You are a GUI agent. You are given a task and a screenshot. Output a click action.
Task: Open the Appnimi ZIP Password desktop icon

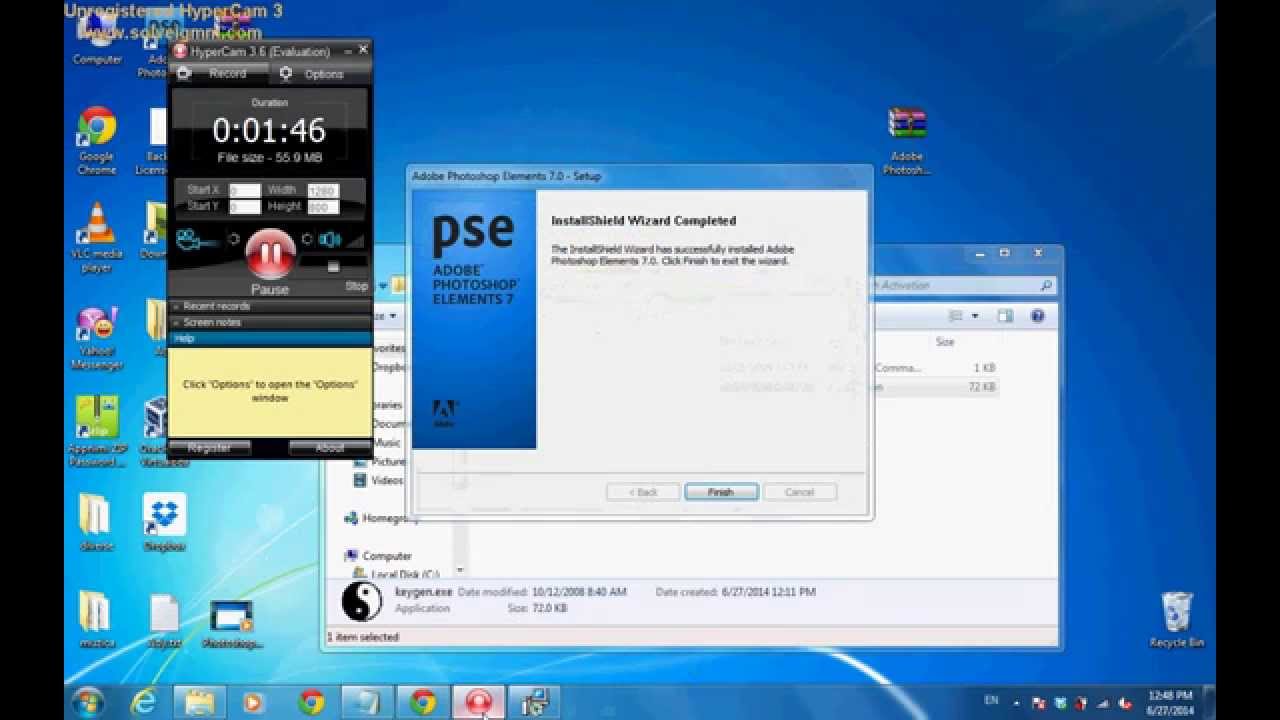point(97,432)
